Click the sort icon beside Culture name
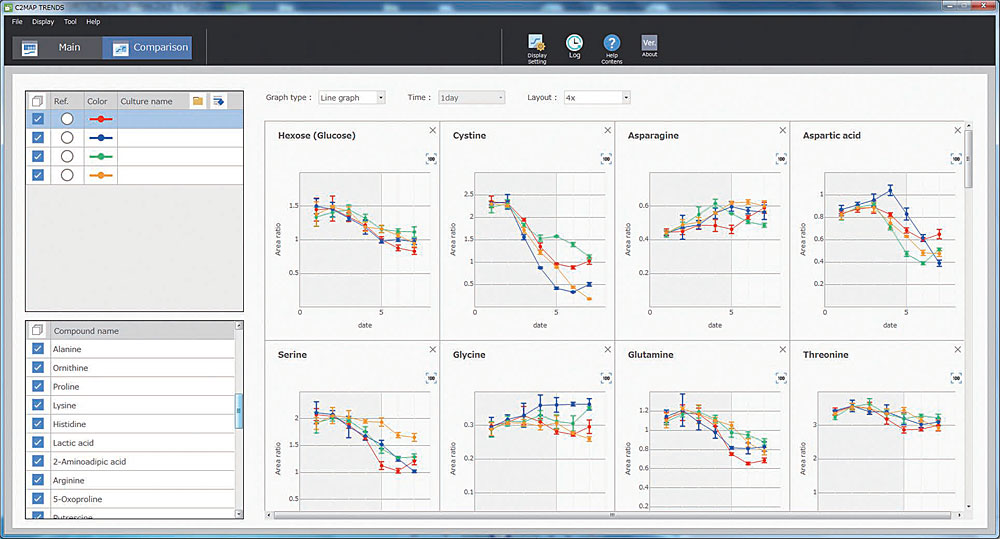 pos(217,101)
